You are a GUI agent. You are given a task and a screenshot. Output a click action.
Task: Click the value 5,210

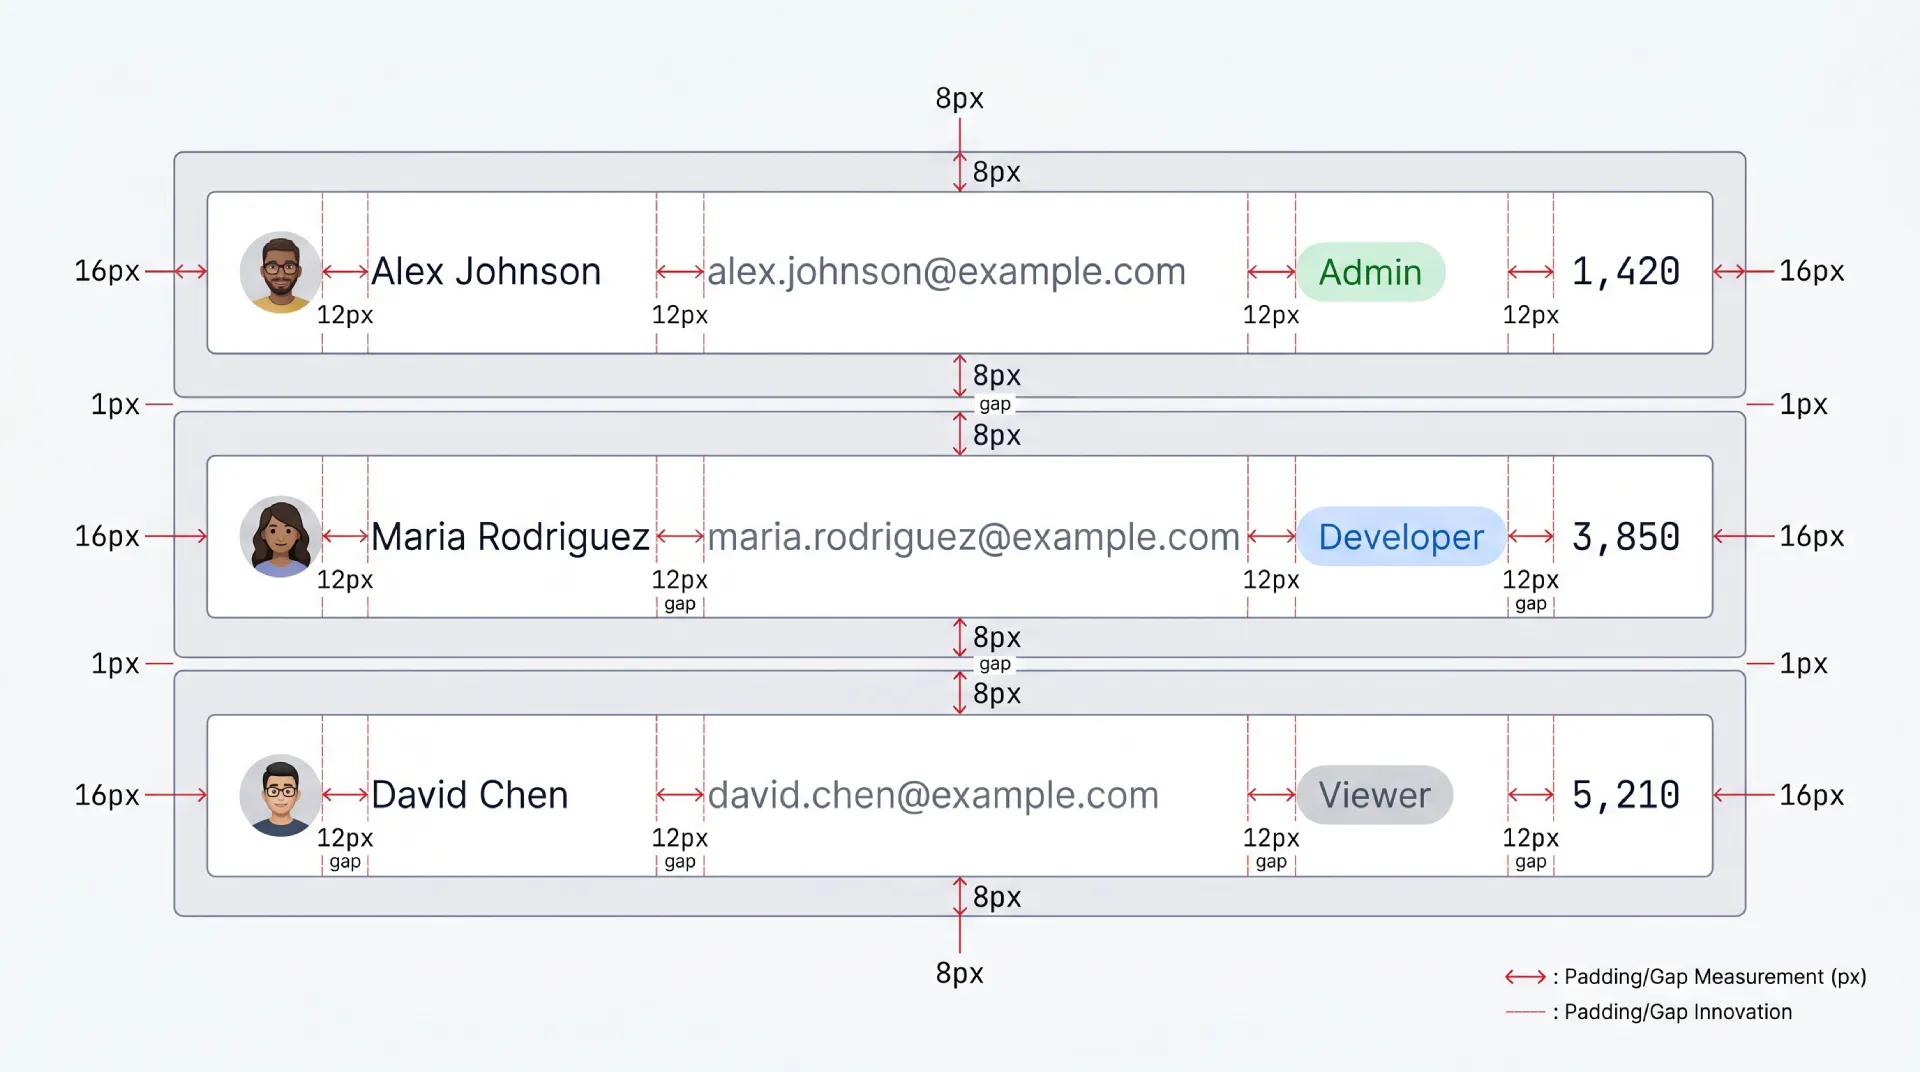tap(1626, 795)
